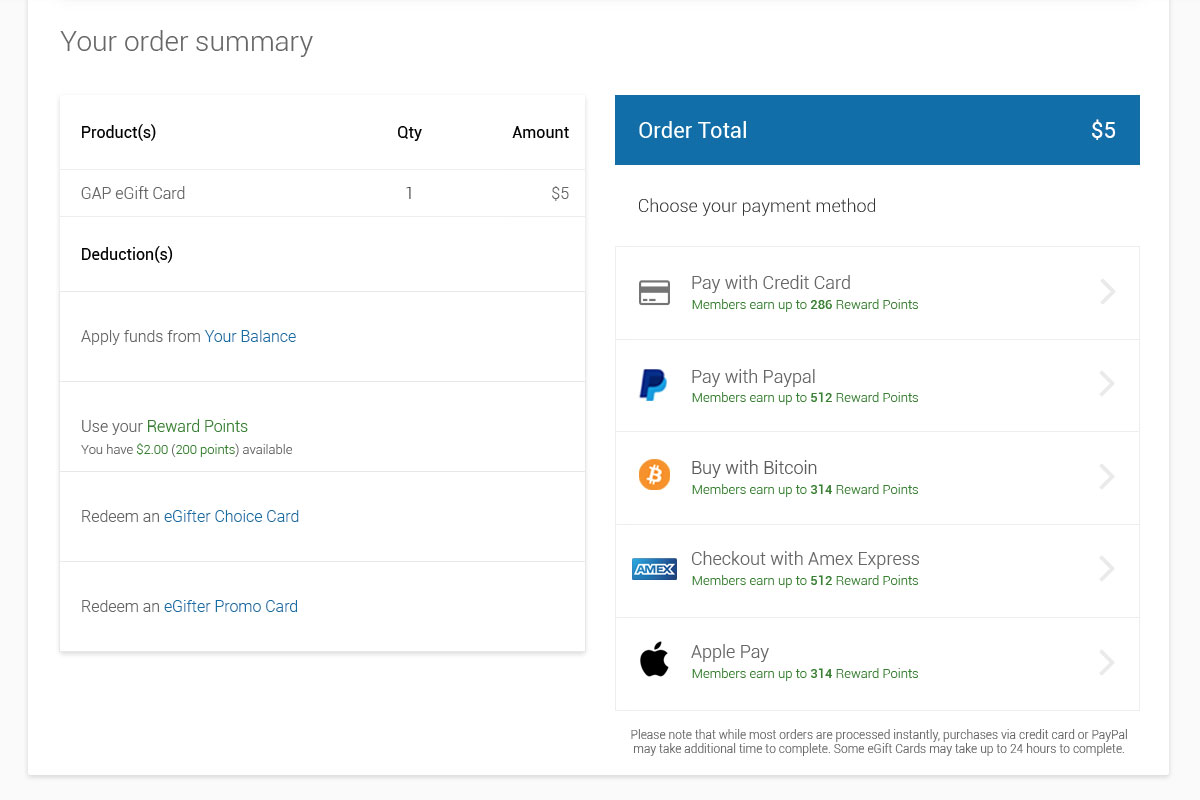Select Apple Pay payment method

tap(877, 664)
